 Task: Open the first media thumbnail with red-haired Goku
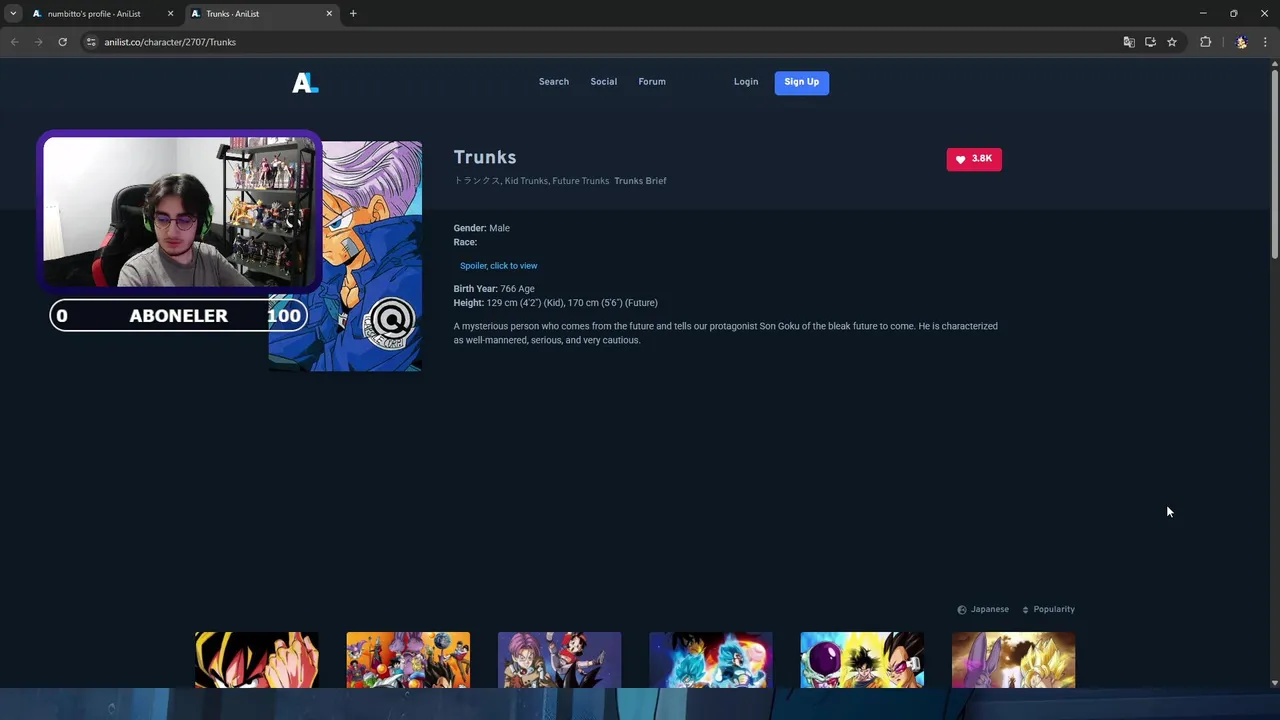(257, 660)
